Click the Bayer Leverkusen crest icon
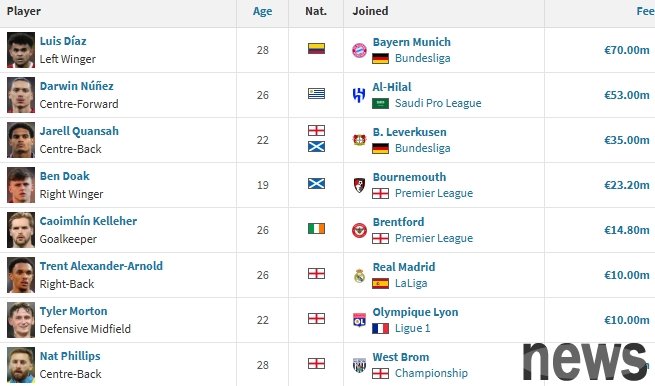 pos(359,140)
